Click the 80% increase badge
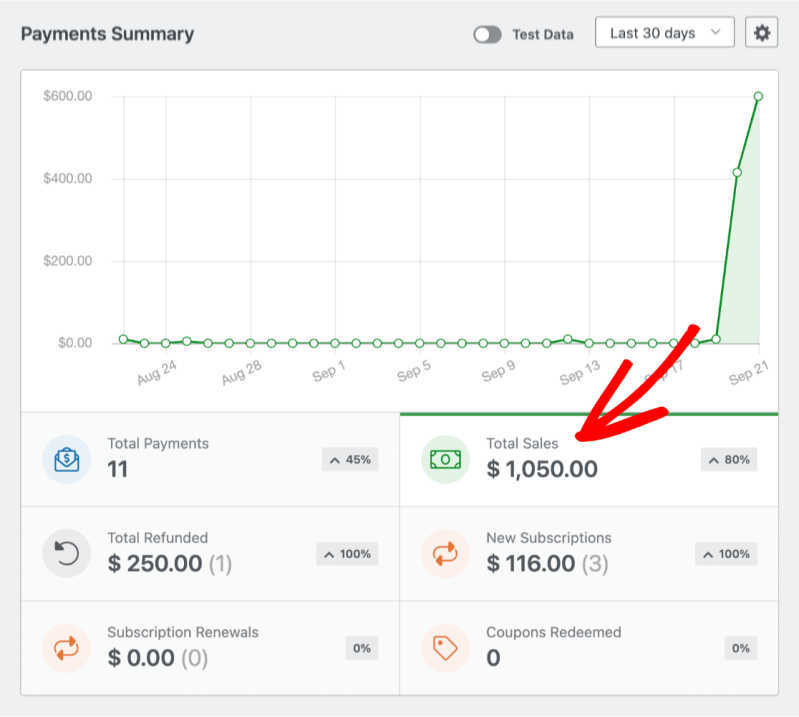This screenshot has height=717, width=799. click(x=729, y=460)
